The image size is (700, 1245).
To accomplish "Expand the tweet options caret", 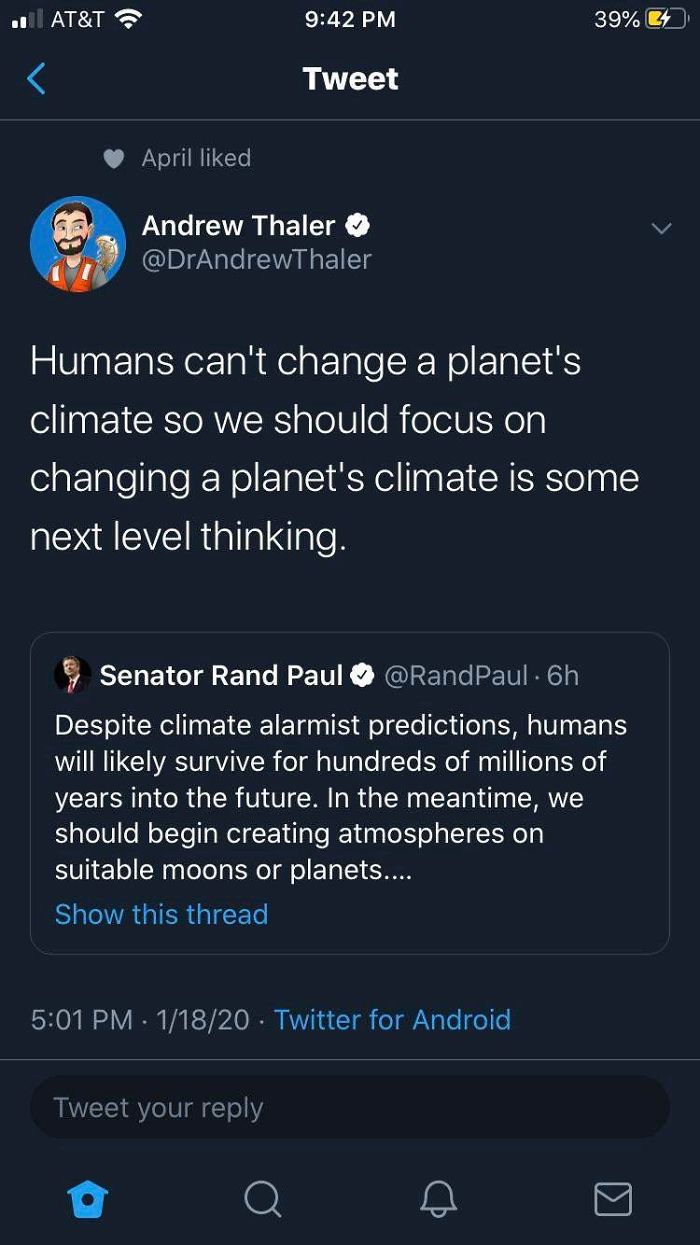I will tap(661, 228).
